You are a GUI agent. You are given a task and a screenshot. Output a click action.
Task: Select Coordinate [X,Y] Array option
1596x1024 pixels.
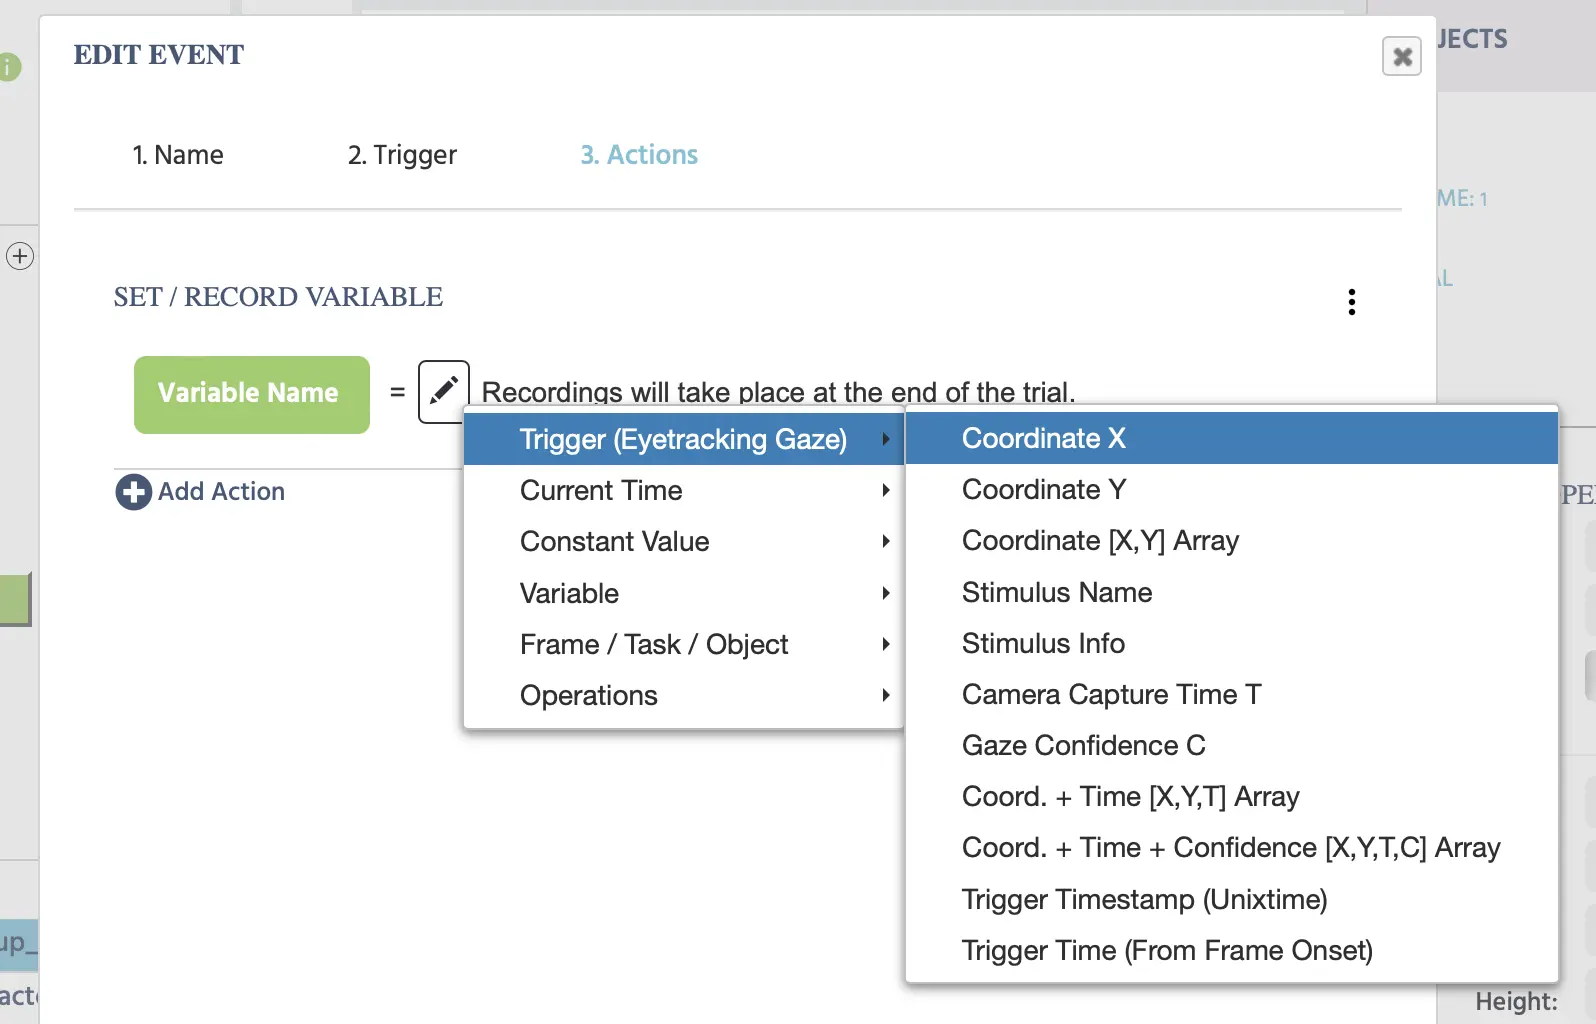click(x=1100, y=540)
